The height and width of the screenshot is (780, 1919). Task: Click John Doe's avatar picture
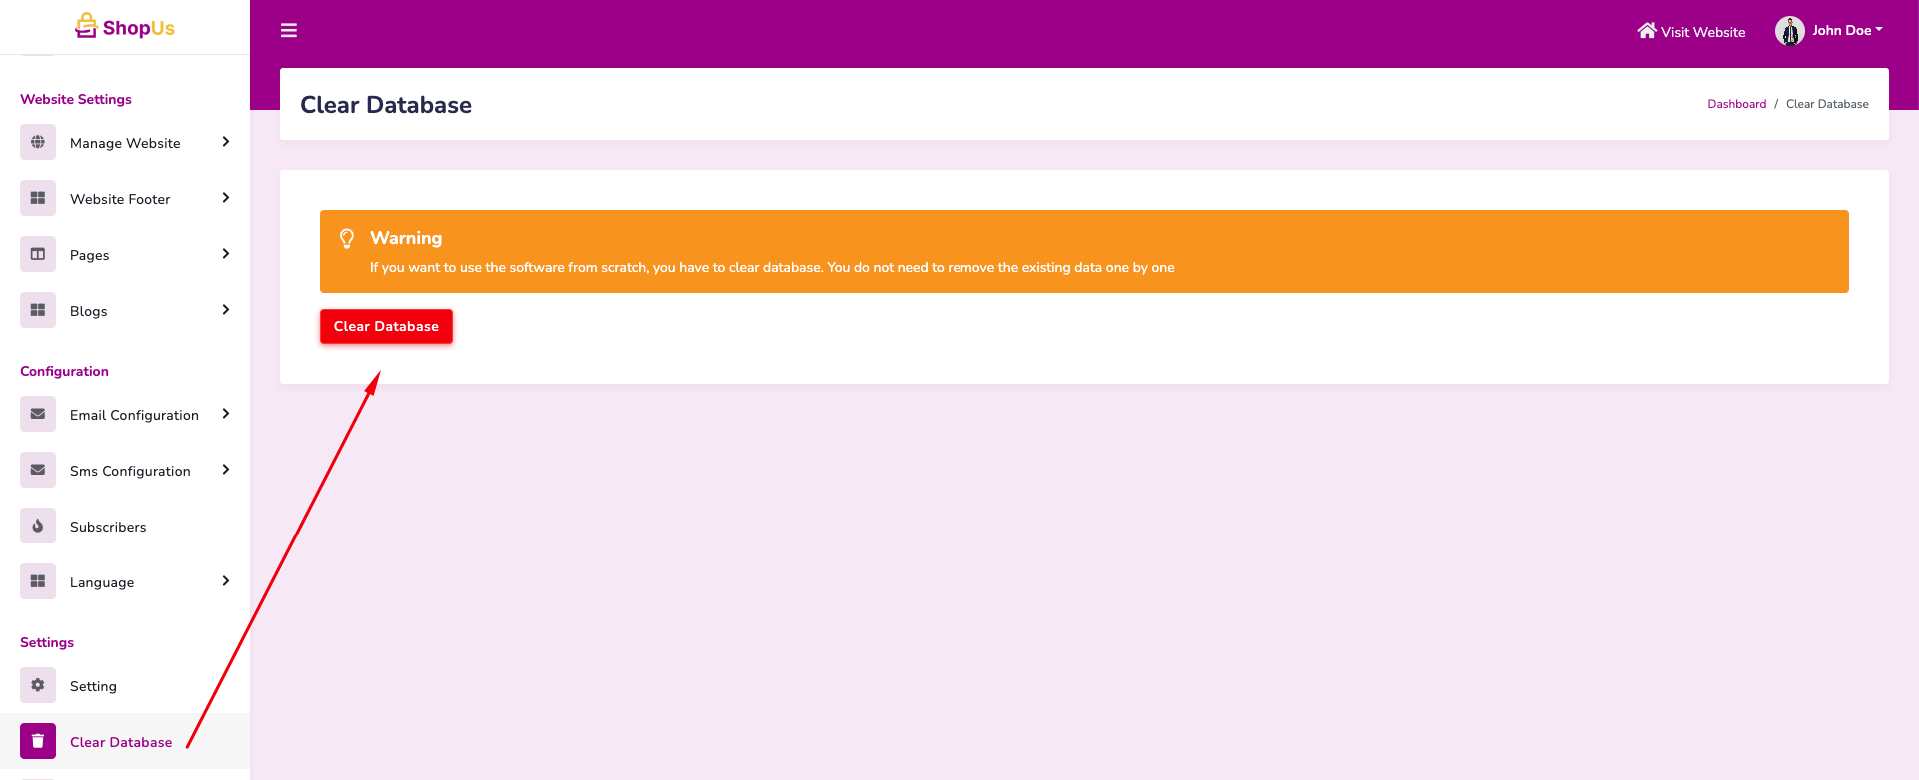(1789, 31)
